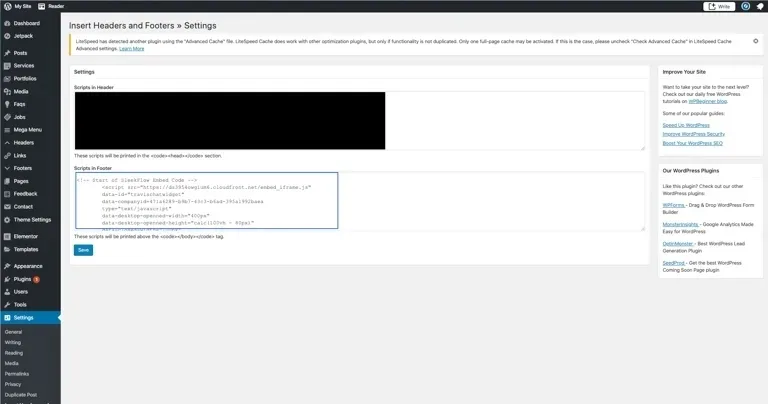Open the notifications bell icon
Screen dimensions: 768x404
tap(760, 6)
